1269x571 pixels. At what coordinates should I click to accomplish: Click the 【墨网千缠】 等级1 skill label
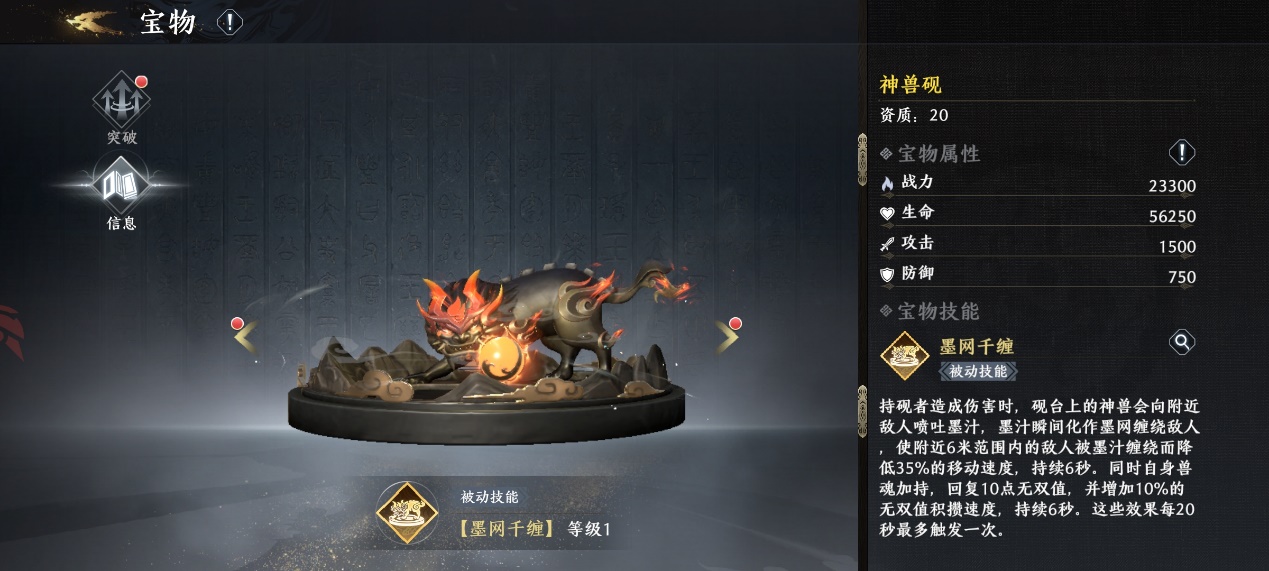tap(533, 529)
